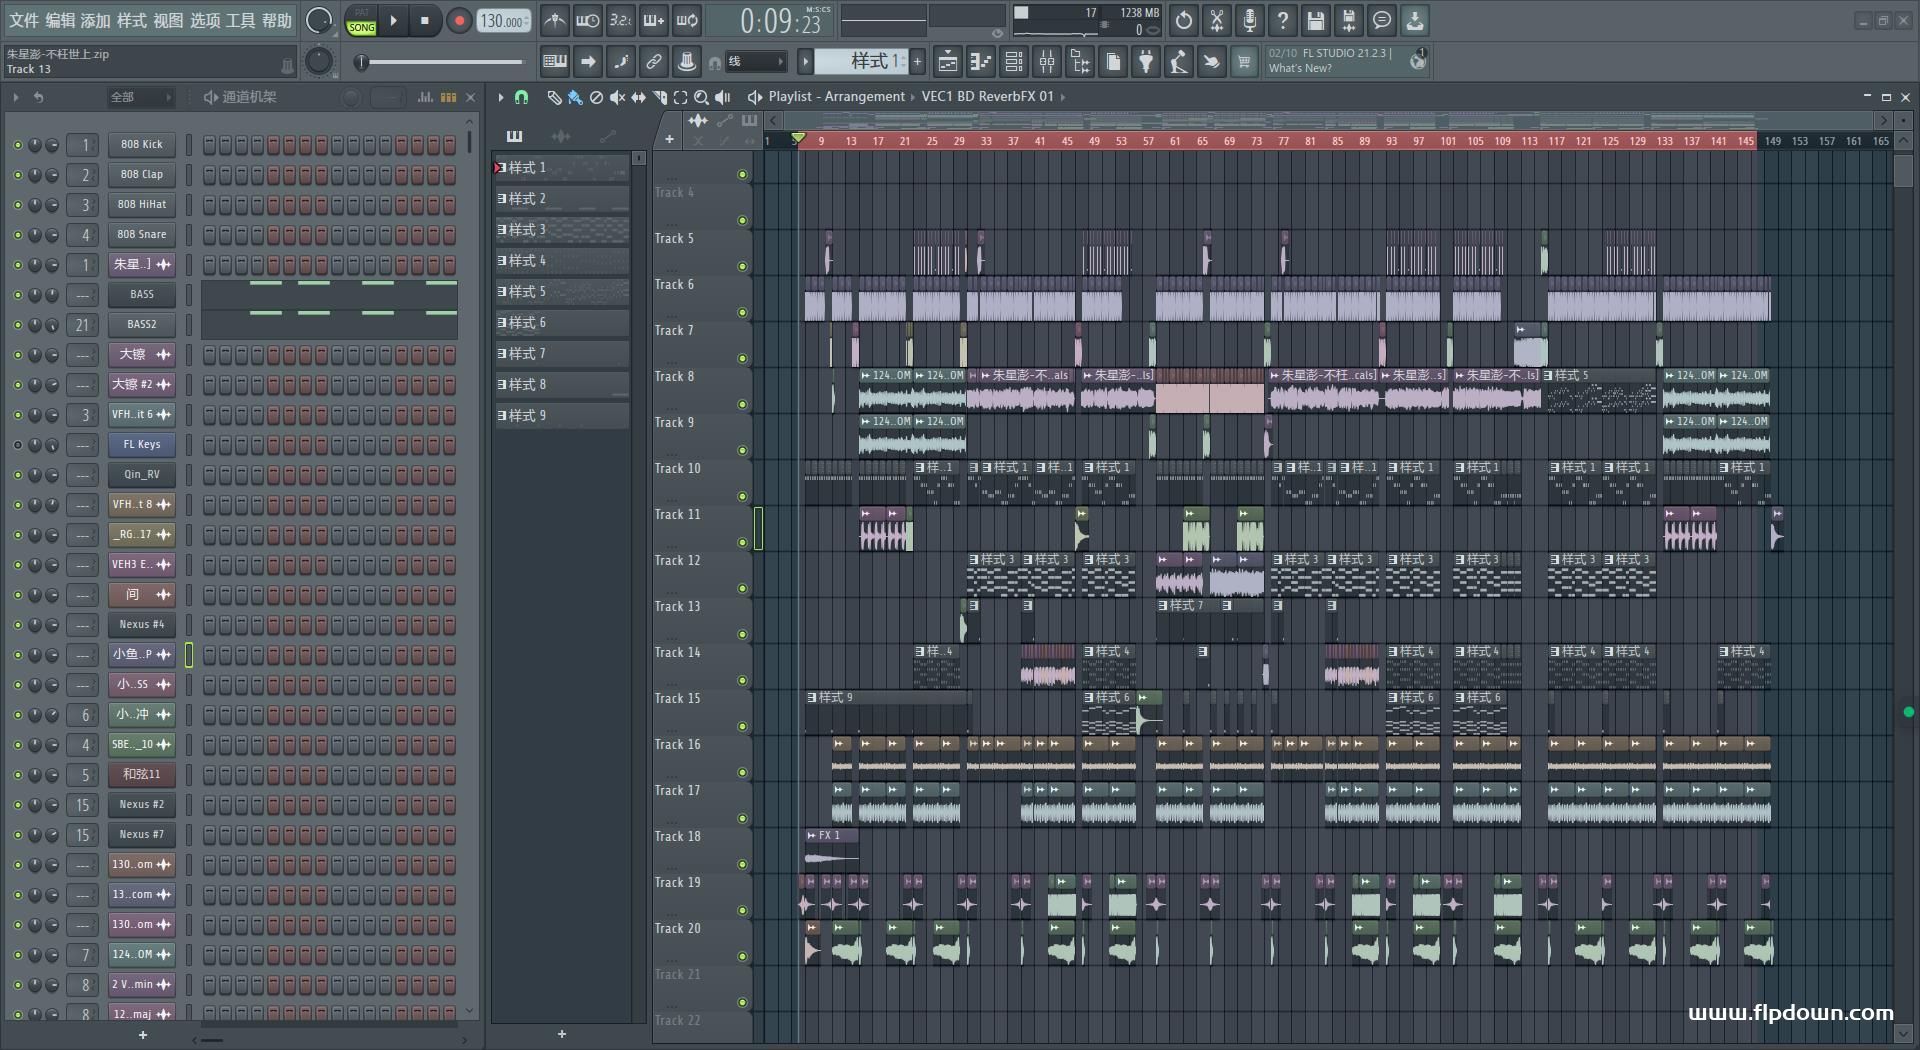Image resolution: width=1920 pixels, height=1050 pixels.
Task: Mute Track 10 in the playlist
Action: (742, 496)
